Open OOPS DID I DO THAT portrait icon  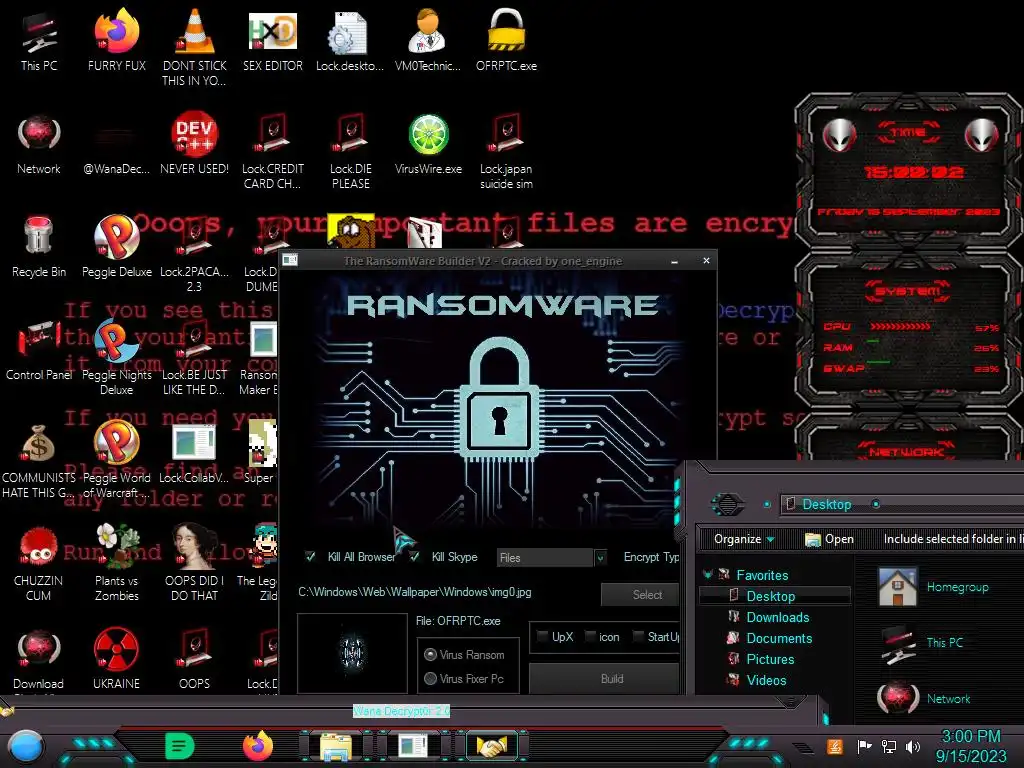[x=194, y=562]
